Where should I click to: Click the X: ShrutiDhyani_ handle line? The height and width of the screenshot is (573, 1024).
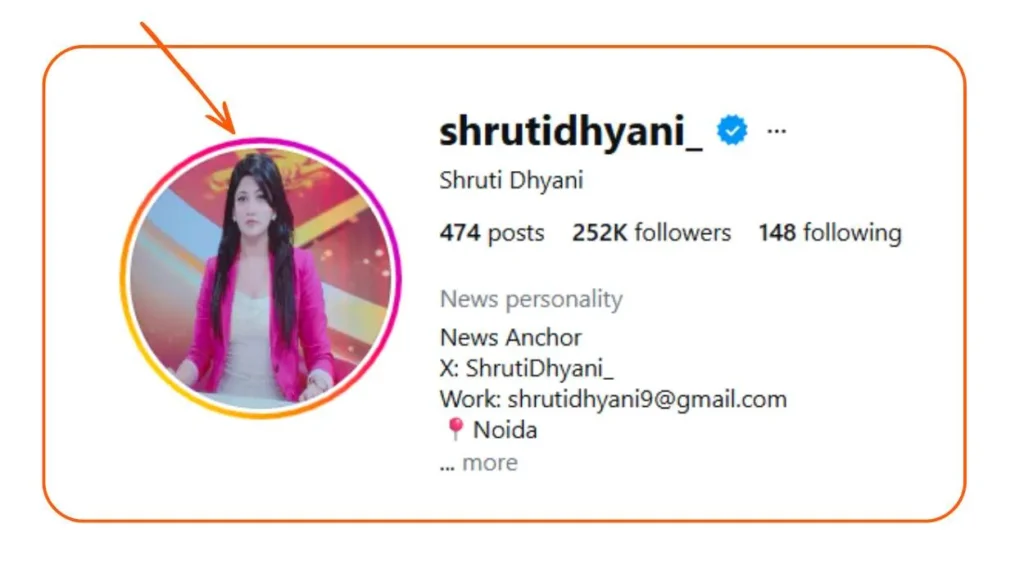coord(527,368)
